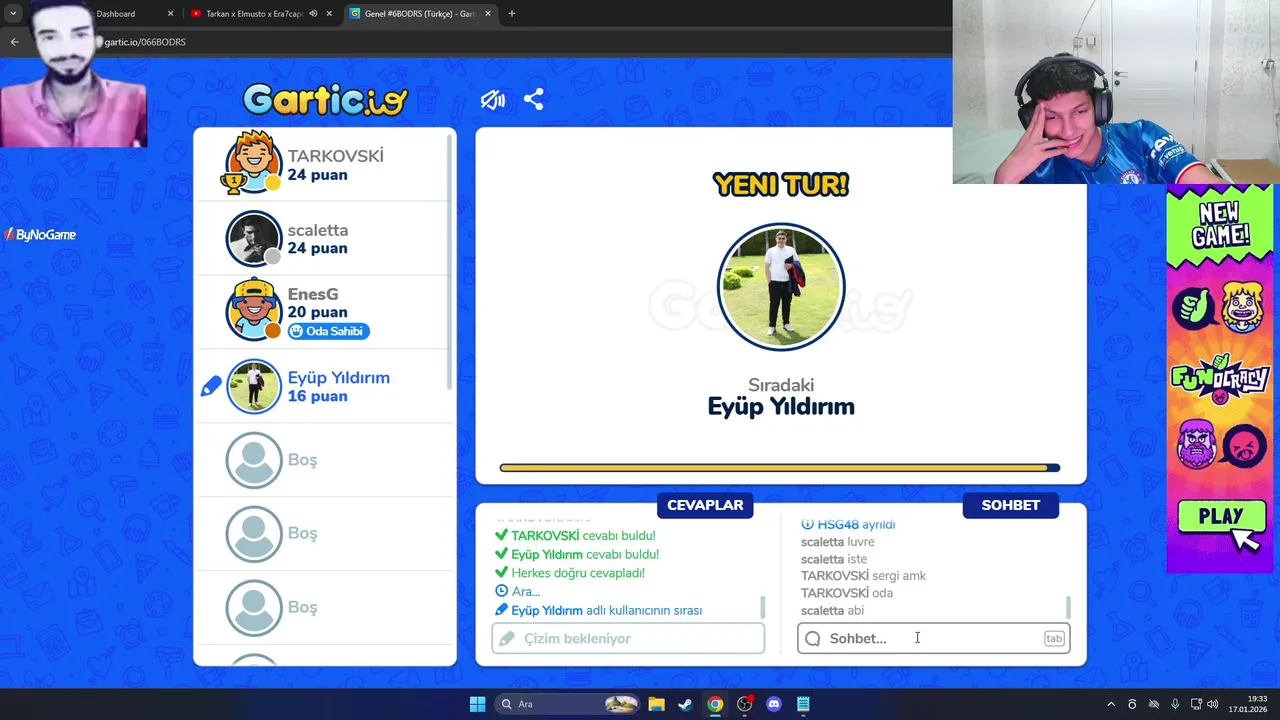The image size is (1280, 720).
Task: Click the player list scrollbar
Action: point(449,262)
